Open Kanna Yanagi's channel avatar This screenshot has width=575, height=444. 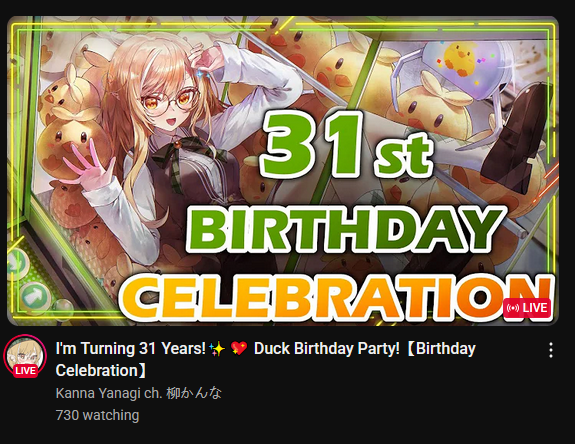tap(25, 356)
